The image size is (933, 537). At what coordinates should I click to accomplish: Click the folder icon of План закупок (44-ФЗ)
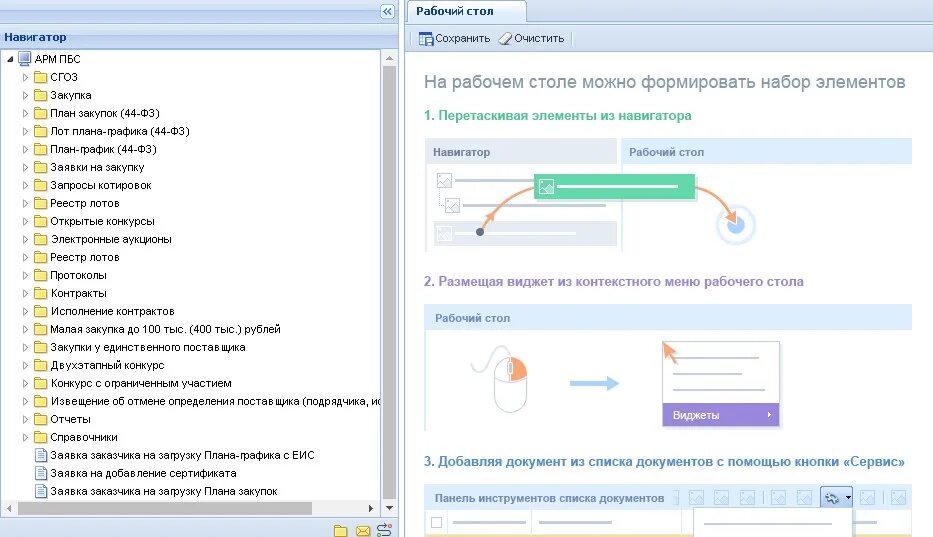pos(40,113)
